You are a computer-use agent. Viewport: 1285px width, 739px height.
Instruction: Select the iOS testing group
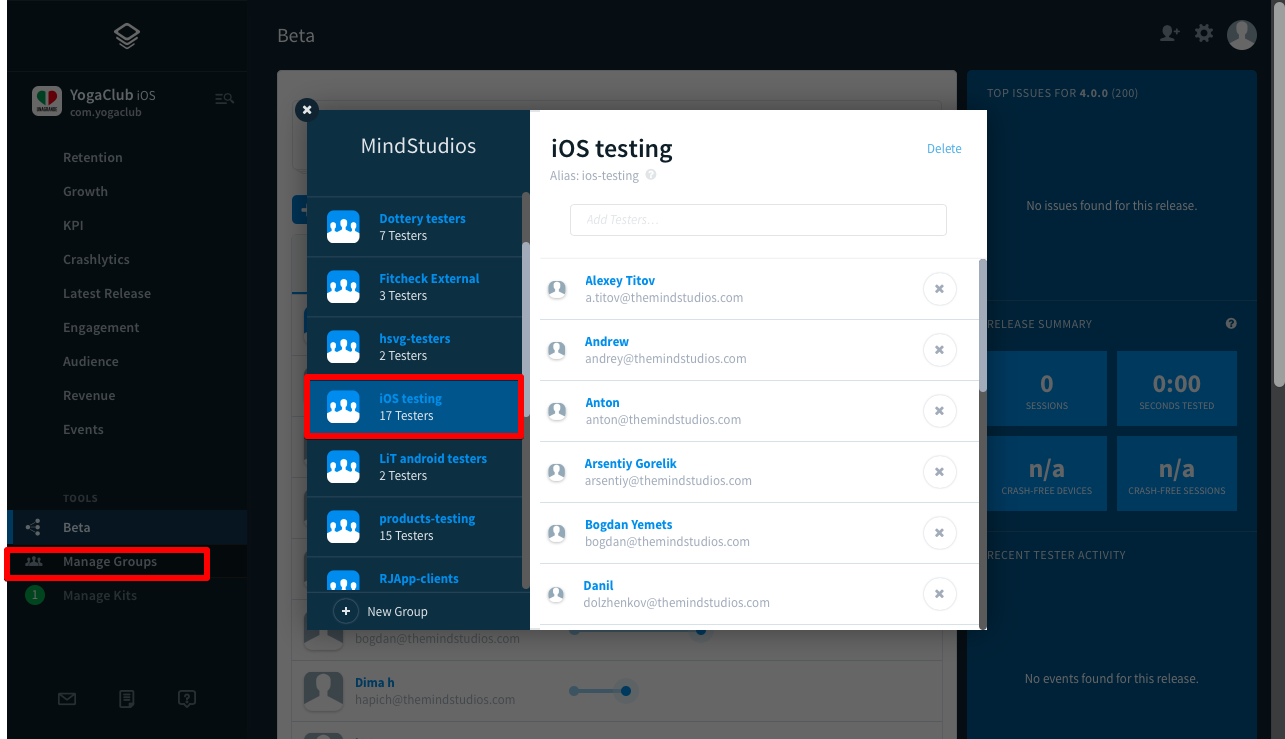coord(414,407)
